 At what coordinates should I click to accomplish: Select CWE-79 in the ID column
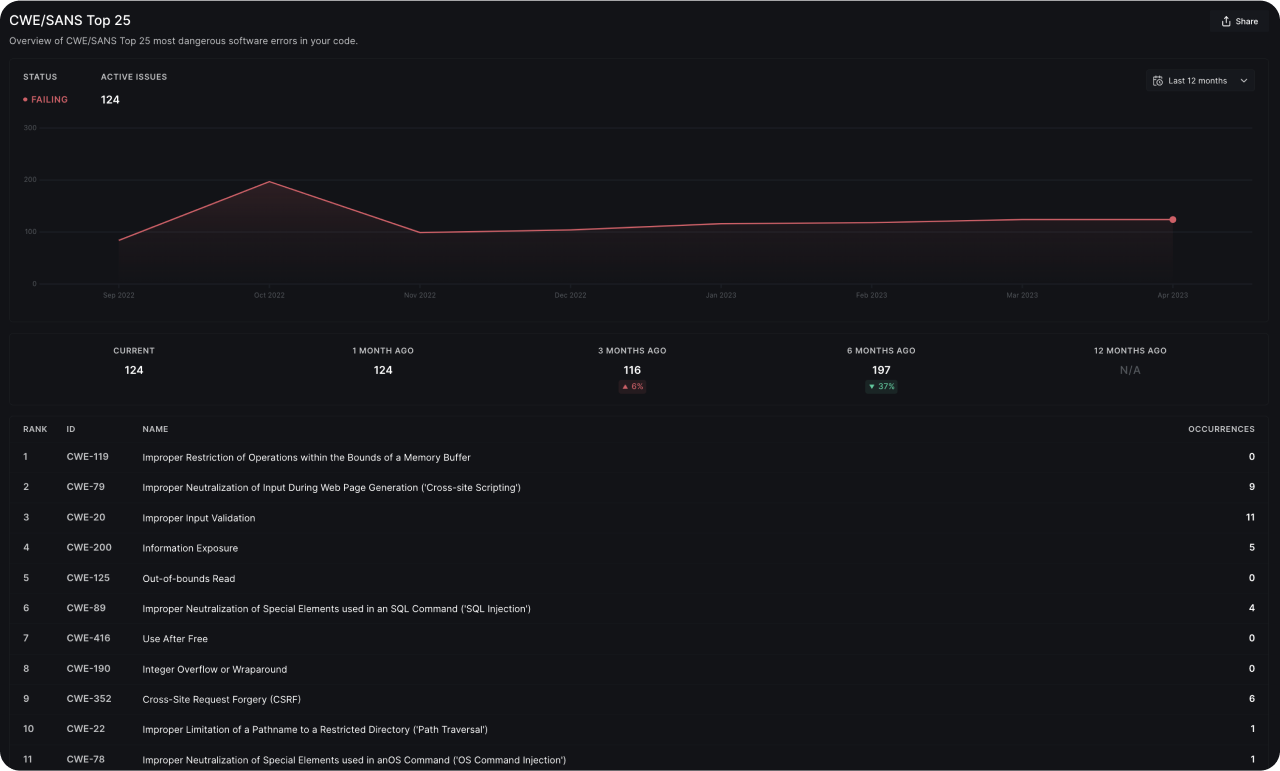click(x=86, y=487)
